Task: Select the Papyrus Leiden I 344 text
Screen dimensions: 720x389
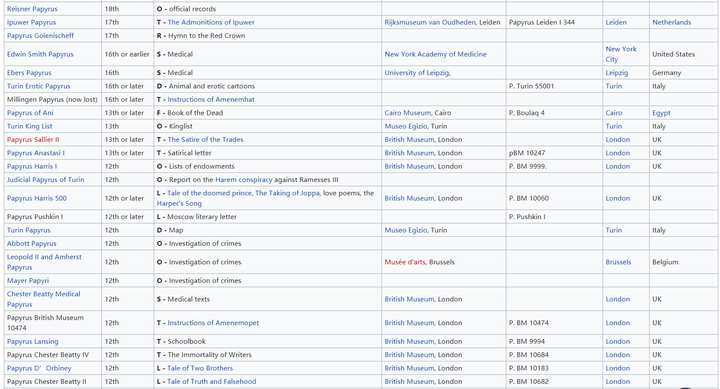Action: point(542,22)
